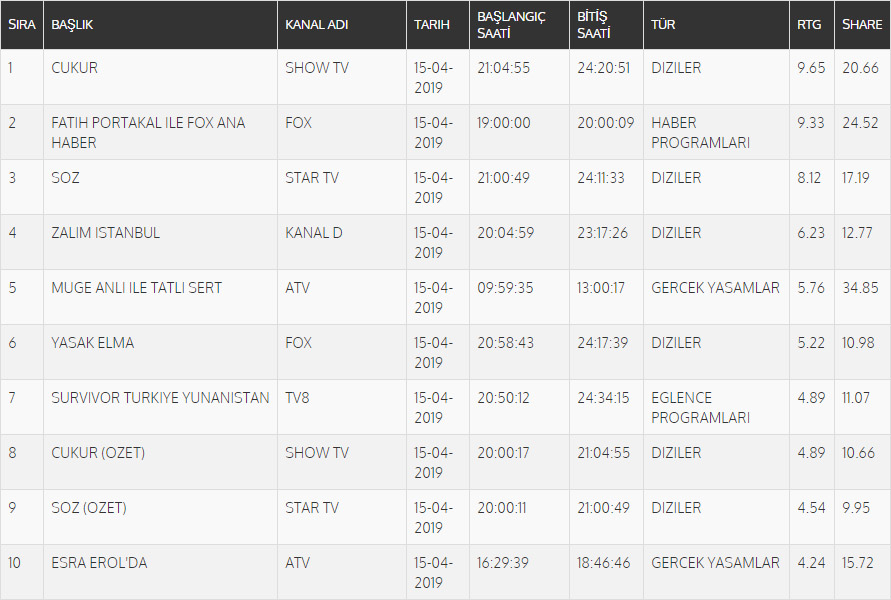891x600 pixels.
Task: Click the SIRA column header
Action: (21, 25)
